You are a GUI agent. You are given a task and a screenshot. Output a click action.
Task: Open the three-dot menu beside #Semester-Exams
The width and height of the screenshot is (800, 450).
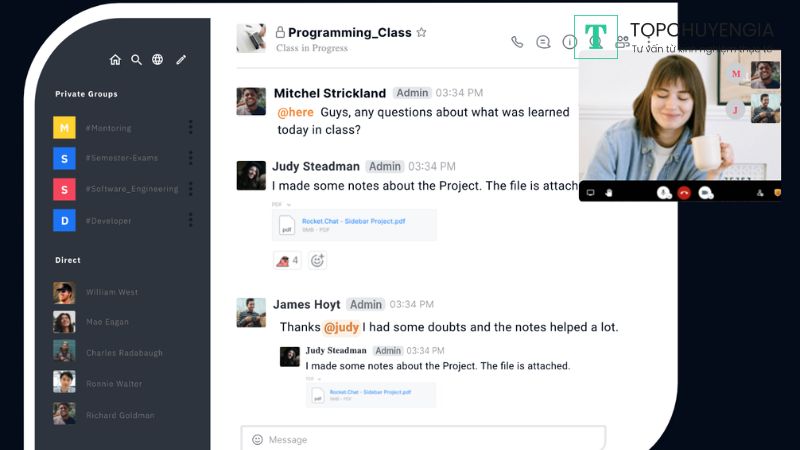[191, 157]
